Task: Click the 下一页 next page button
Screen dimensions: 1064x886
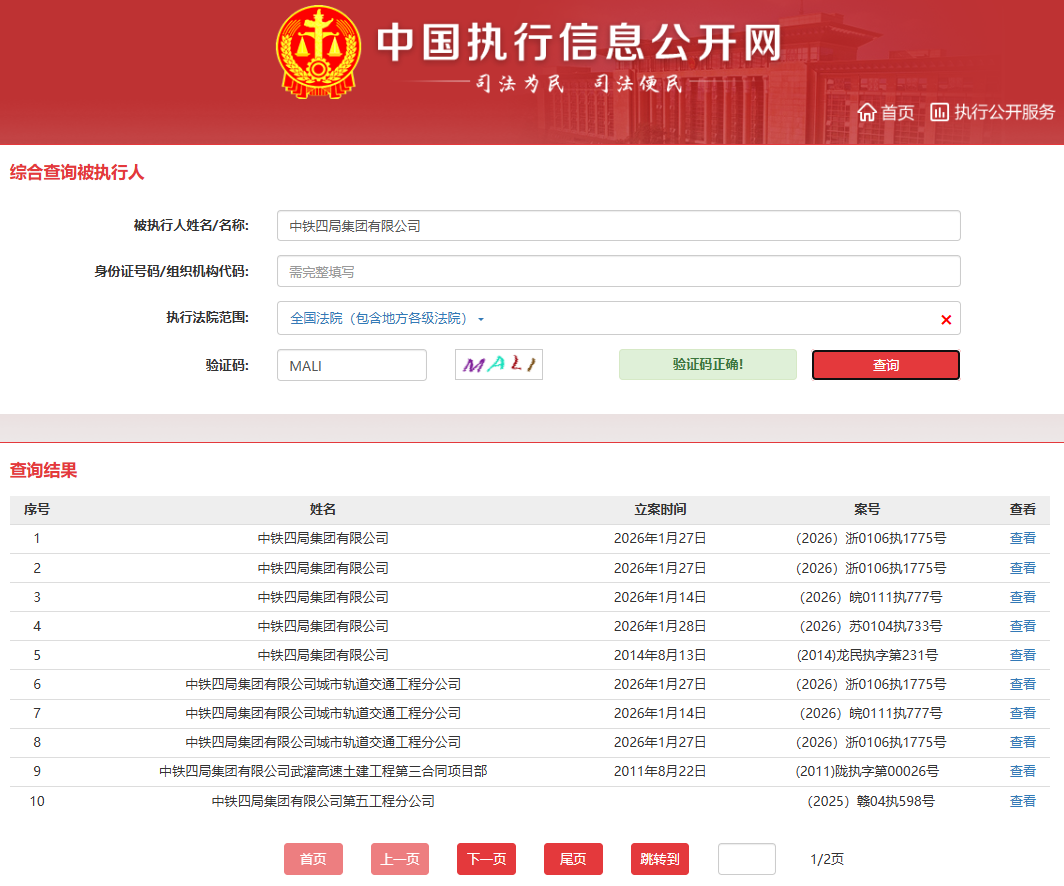Action: coord(486,859)
